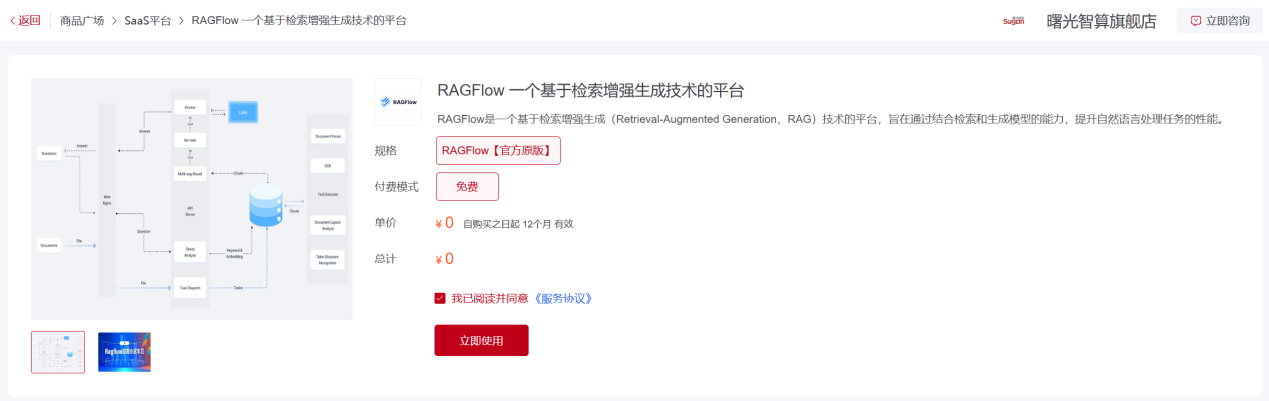
Task: Go back using the 返回 arrow
Action: pyautogui.click(x=25, y=20)
